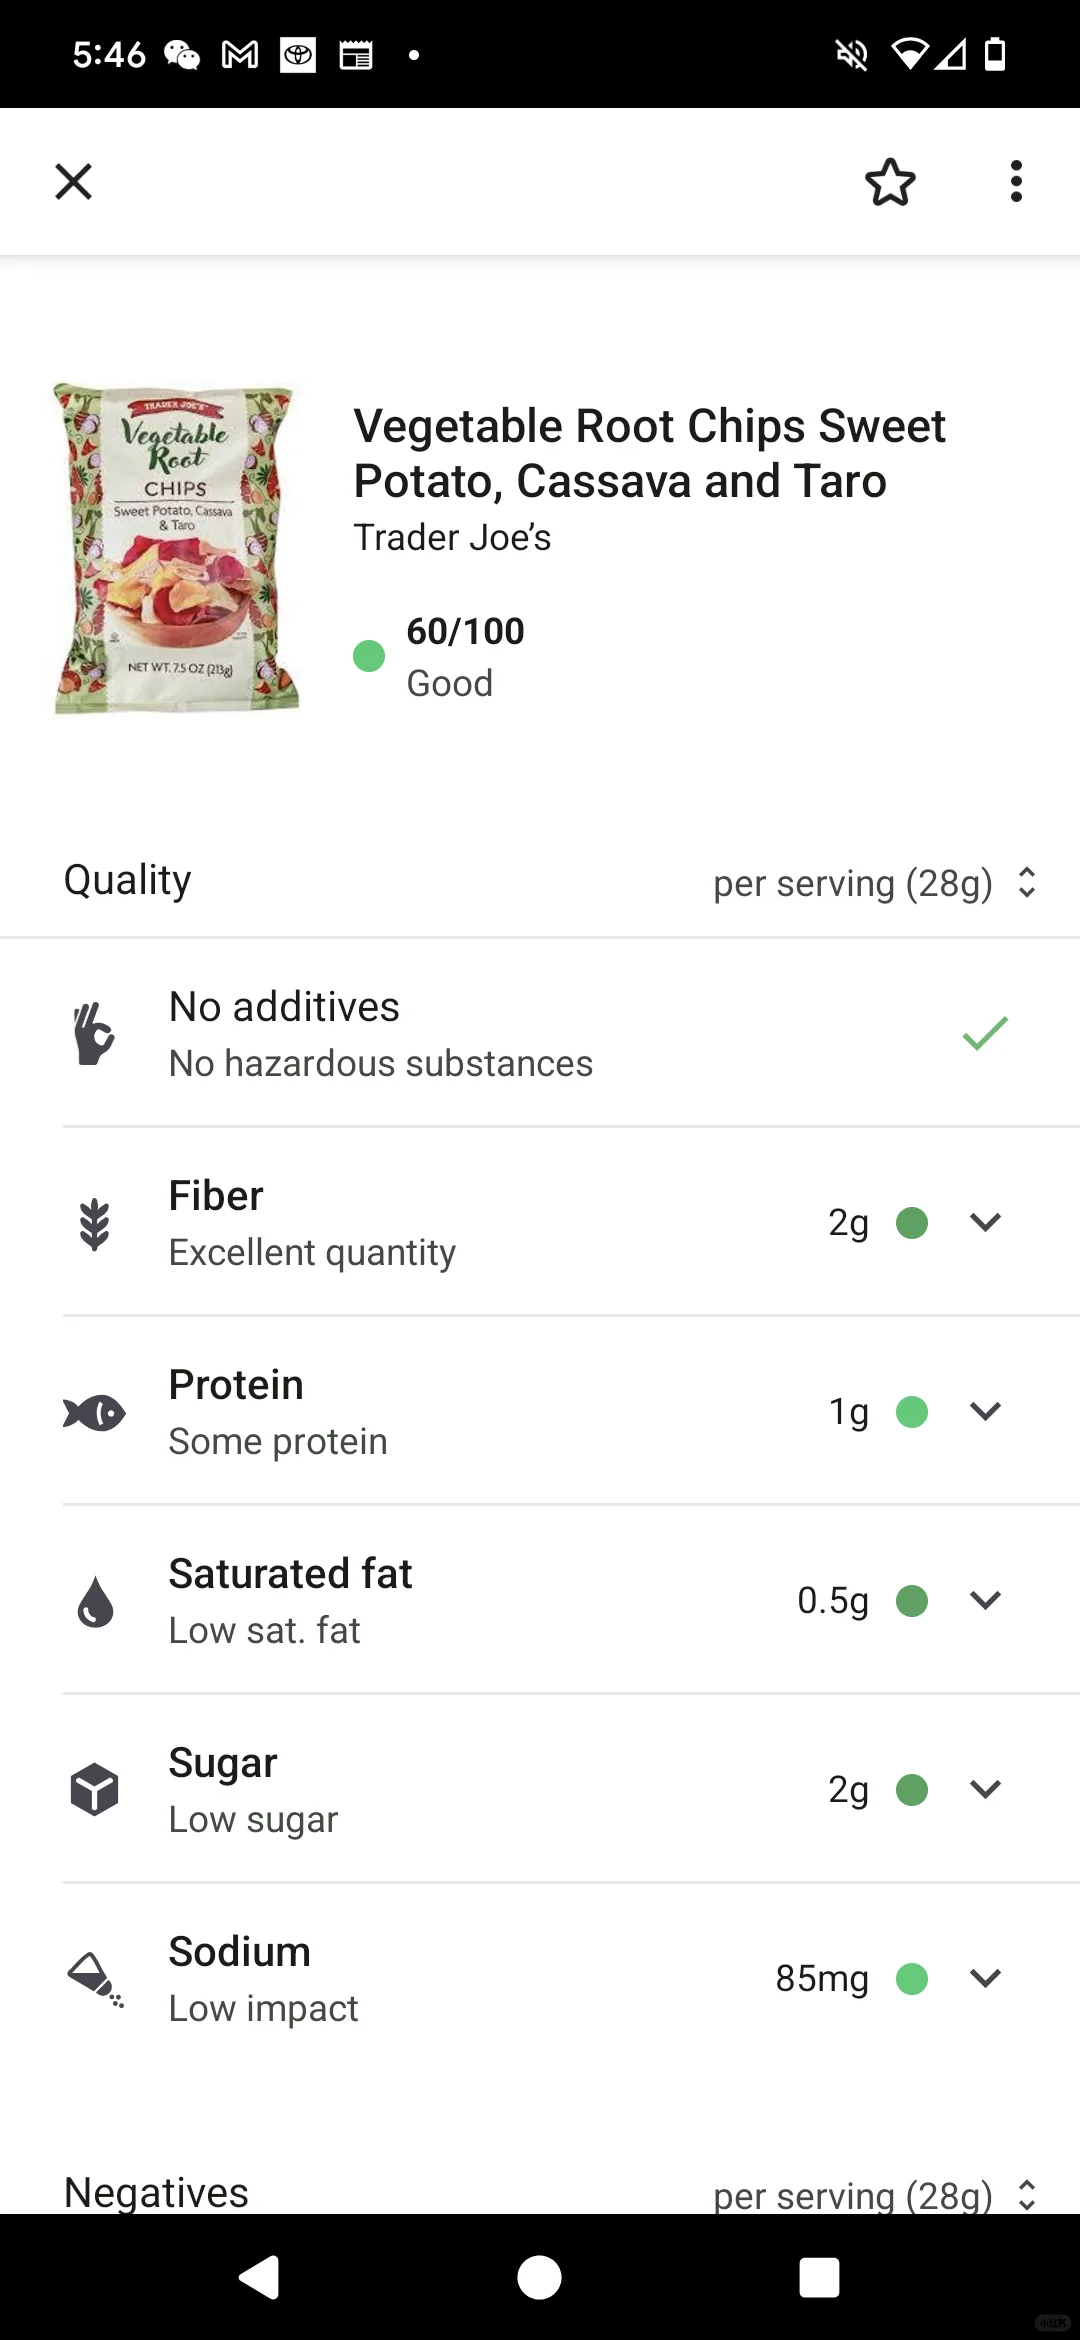Image resolution: width=1080 pixels, height=2340 pixels.
Task: Tap the sugar cube icon
Action: tap(94, 1790)
